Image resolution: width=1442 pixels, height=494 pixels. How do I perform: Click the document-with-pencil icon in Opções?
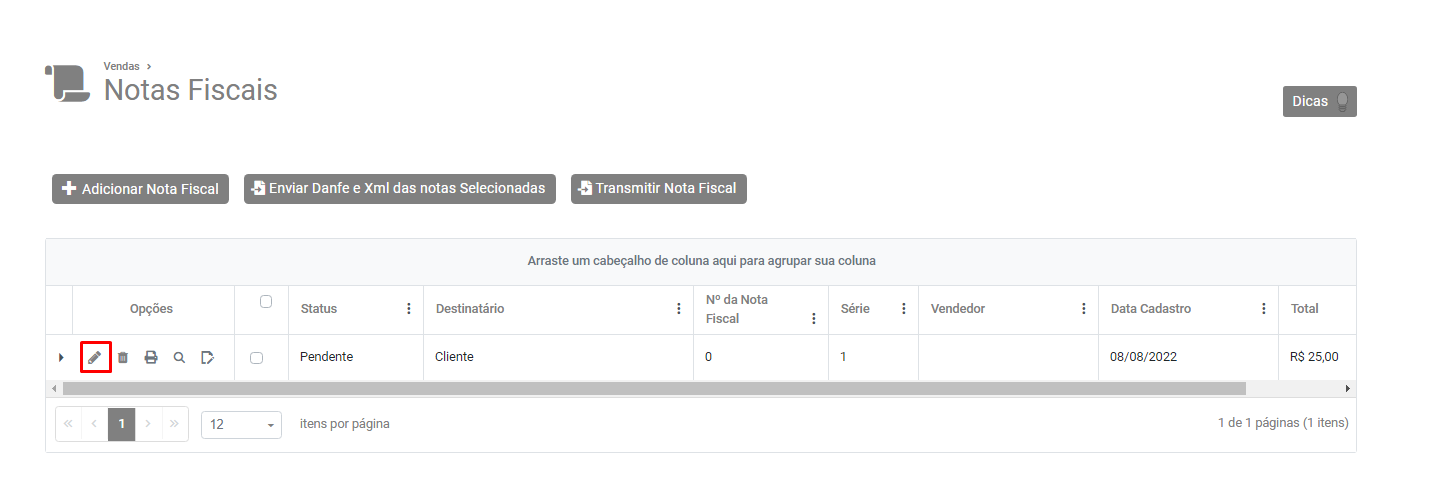coord(207,357)
